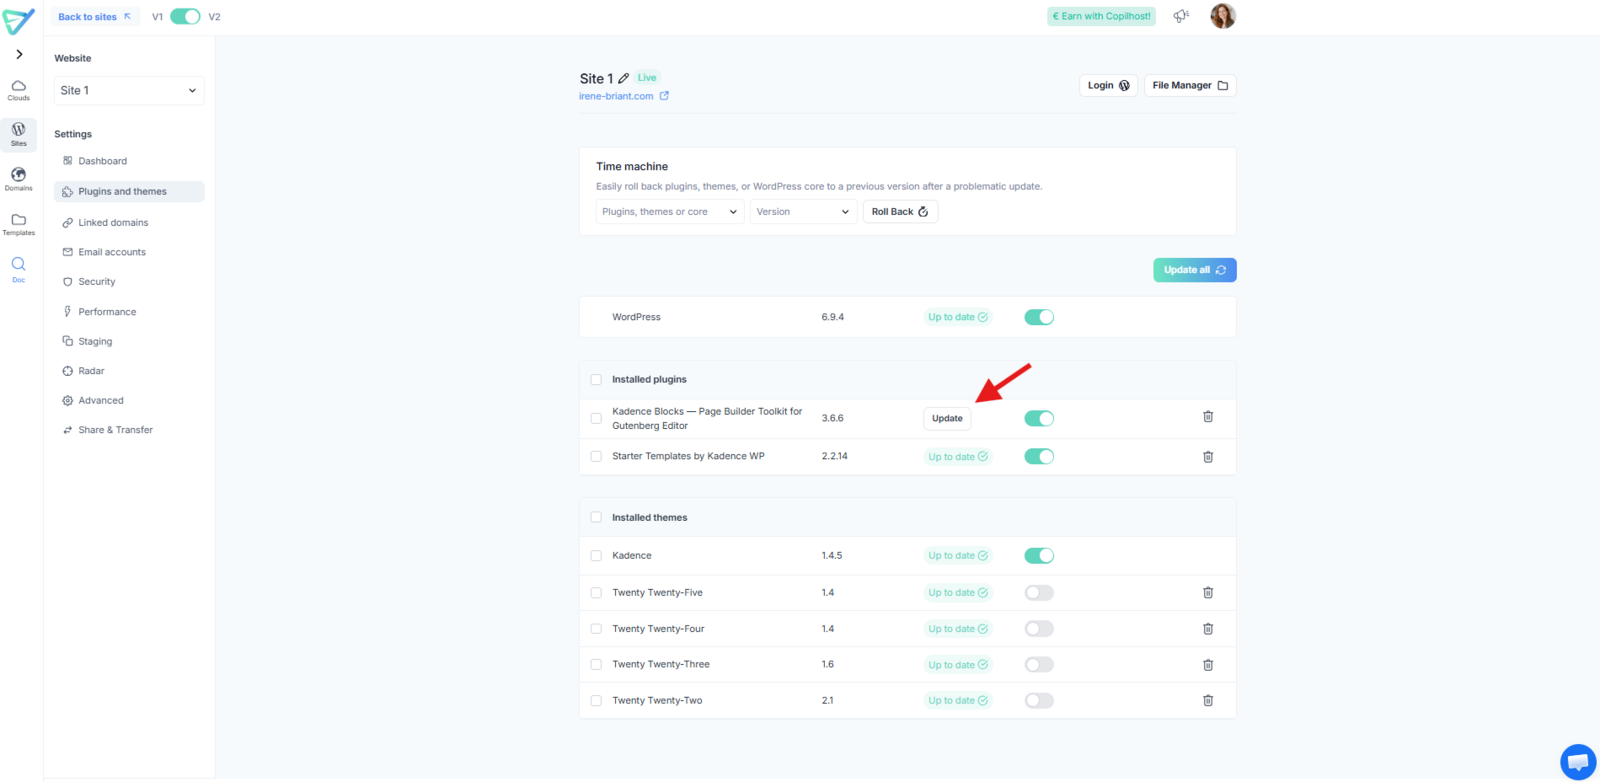1600x782 pixels.
Task: Select Plugins and themes in settings menu
Action: (129, 192)
